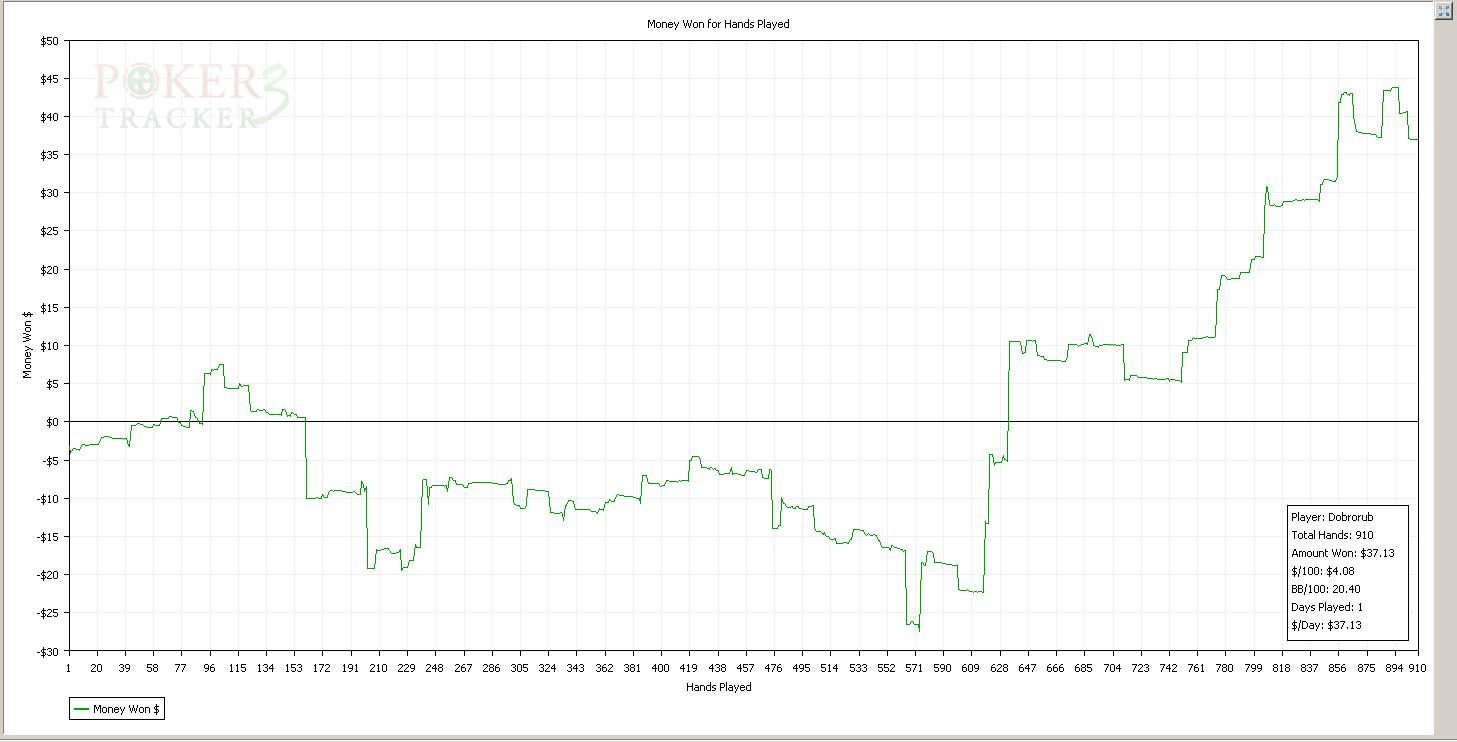
Task: Click the rotated 'Money Won $' y-axis title
Action: point(28,346)
